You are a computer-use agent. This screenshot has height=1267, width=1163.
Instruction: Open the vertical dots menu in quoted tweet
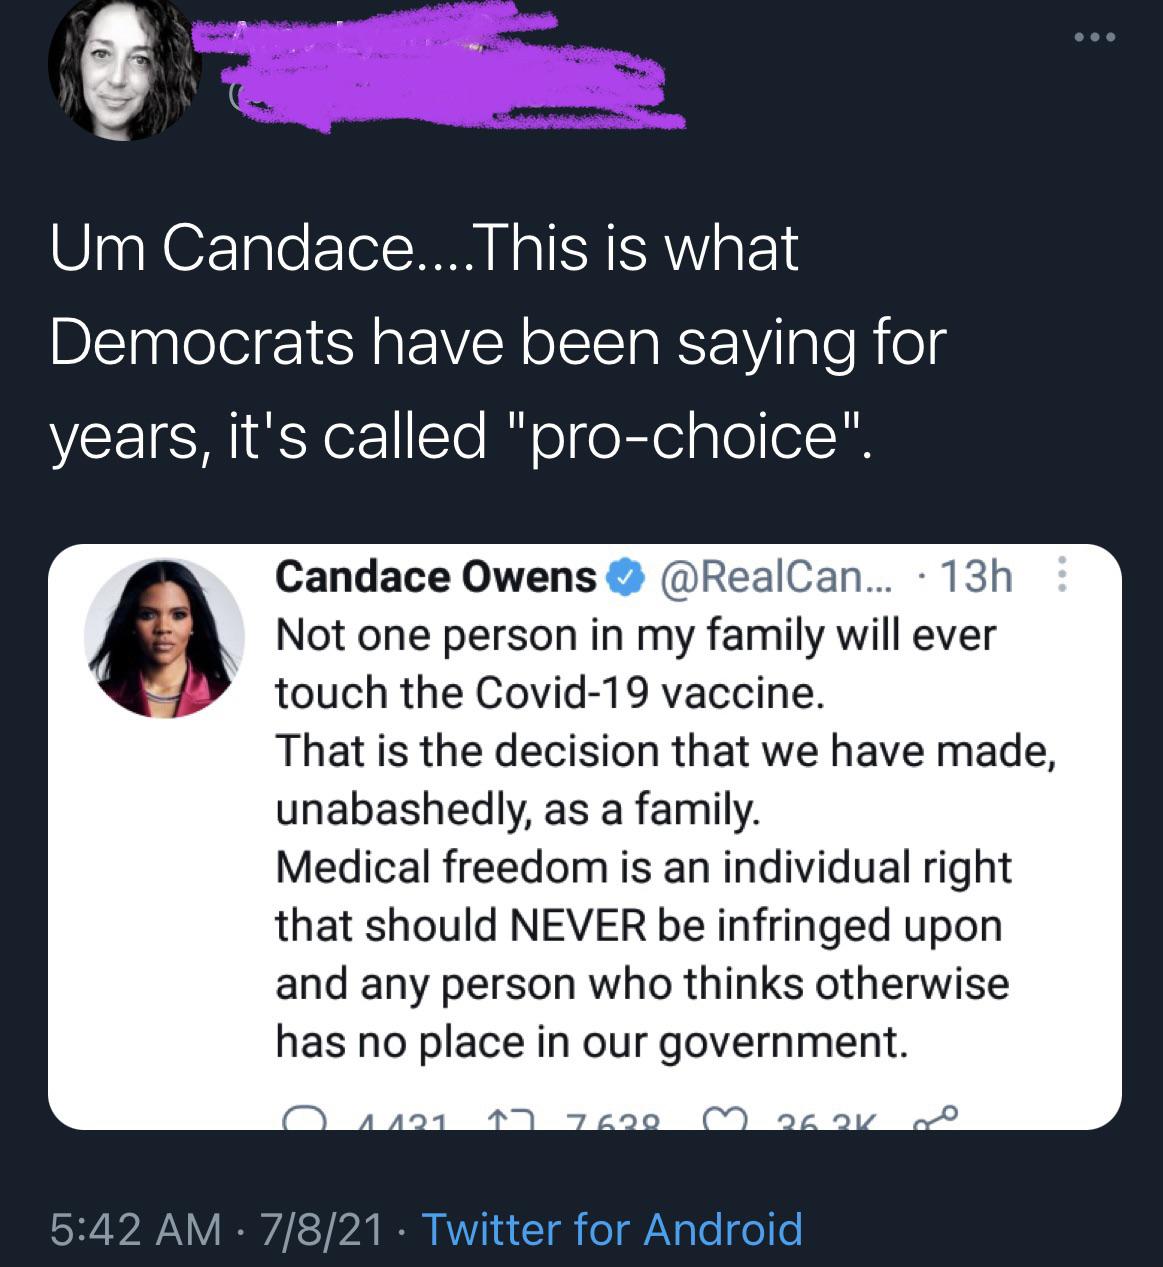pos(1062,577)
